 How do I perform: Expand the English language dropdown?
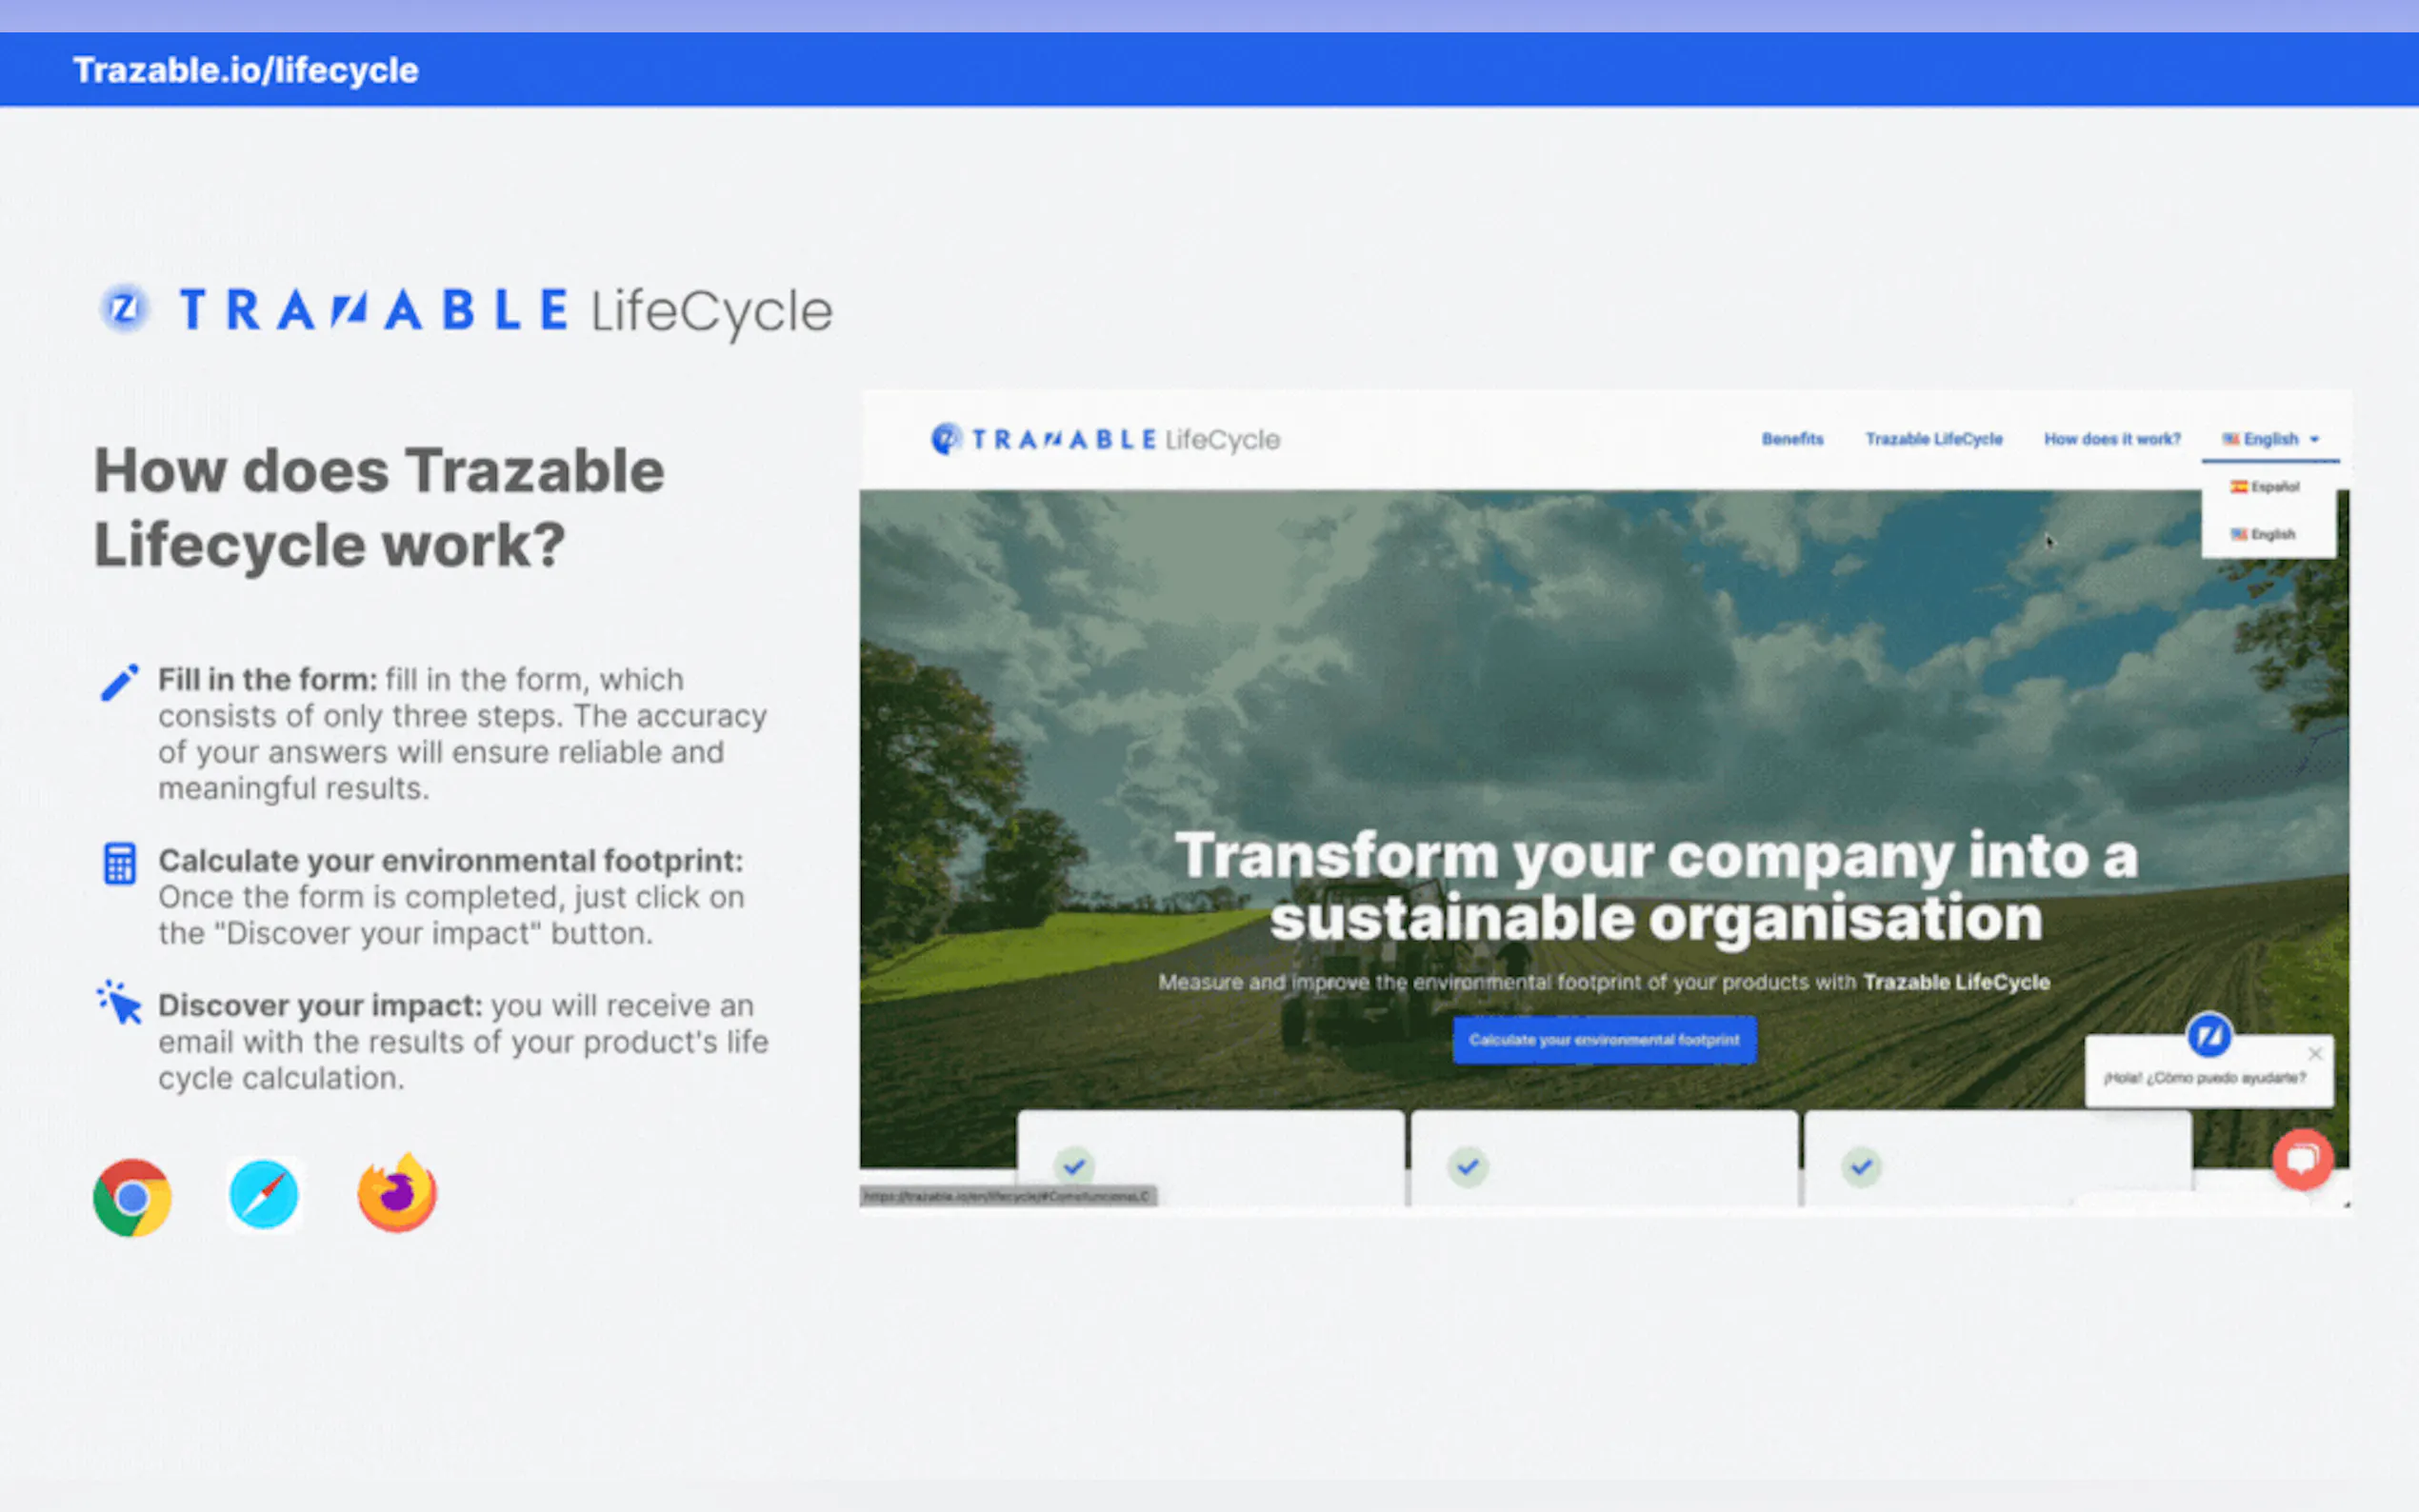tap(2270, 439)
